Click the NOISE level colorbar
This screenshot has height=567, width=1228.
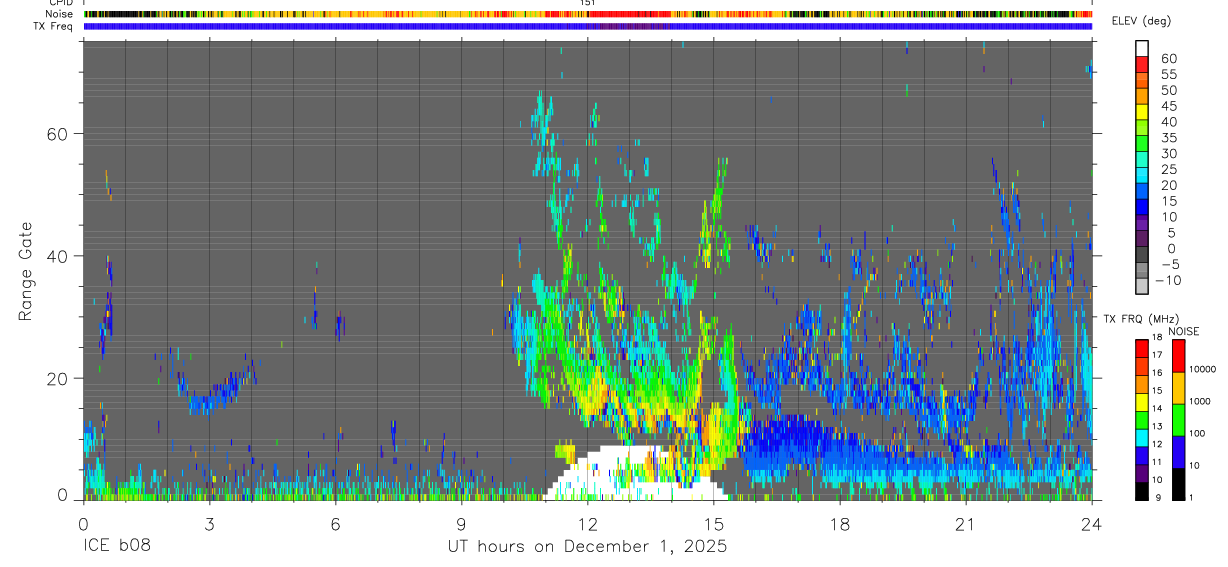tap(1179, 419)
